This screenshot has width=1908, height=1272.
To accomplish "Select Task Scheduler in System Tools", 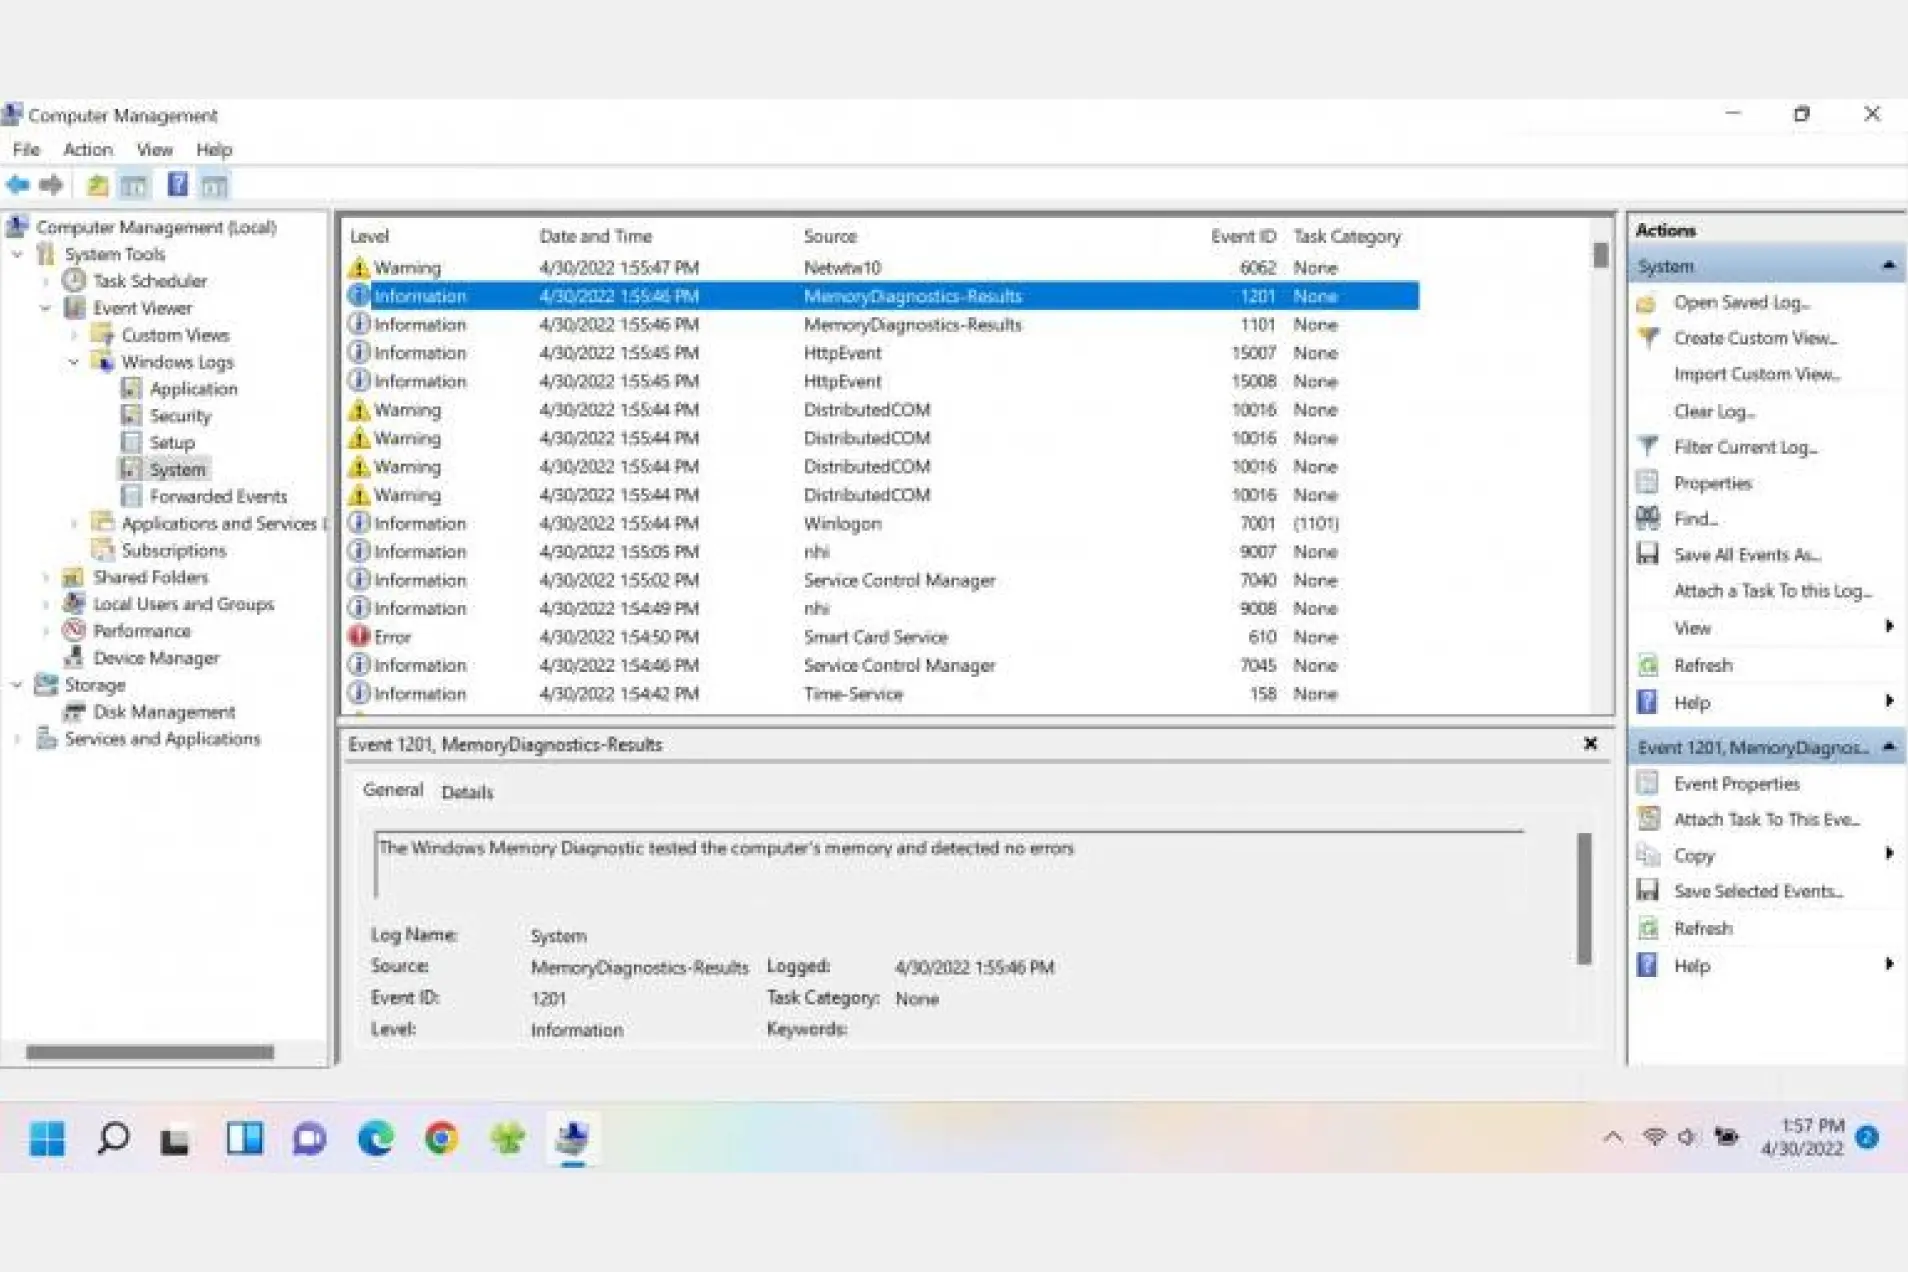I will 150,281.
